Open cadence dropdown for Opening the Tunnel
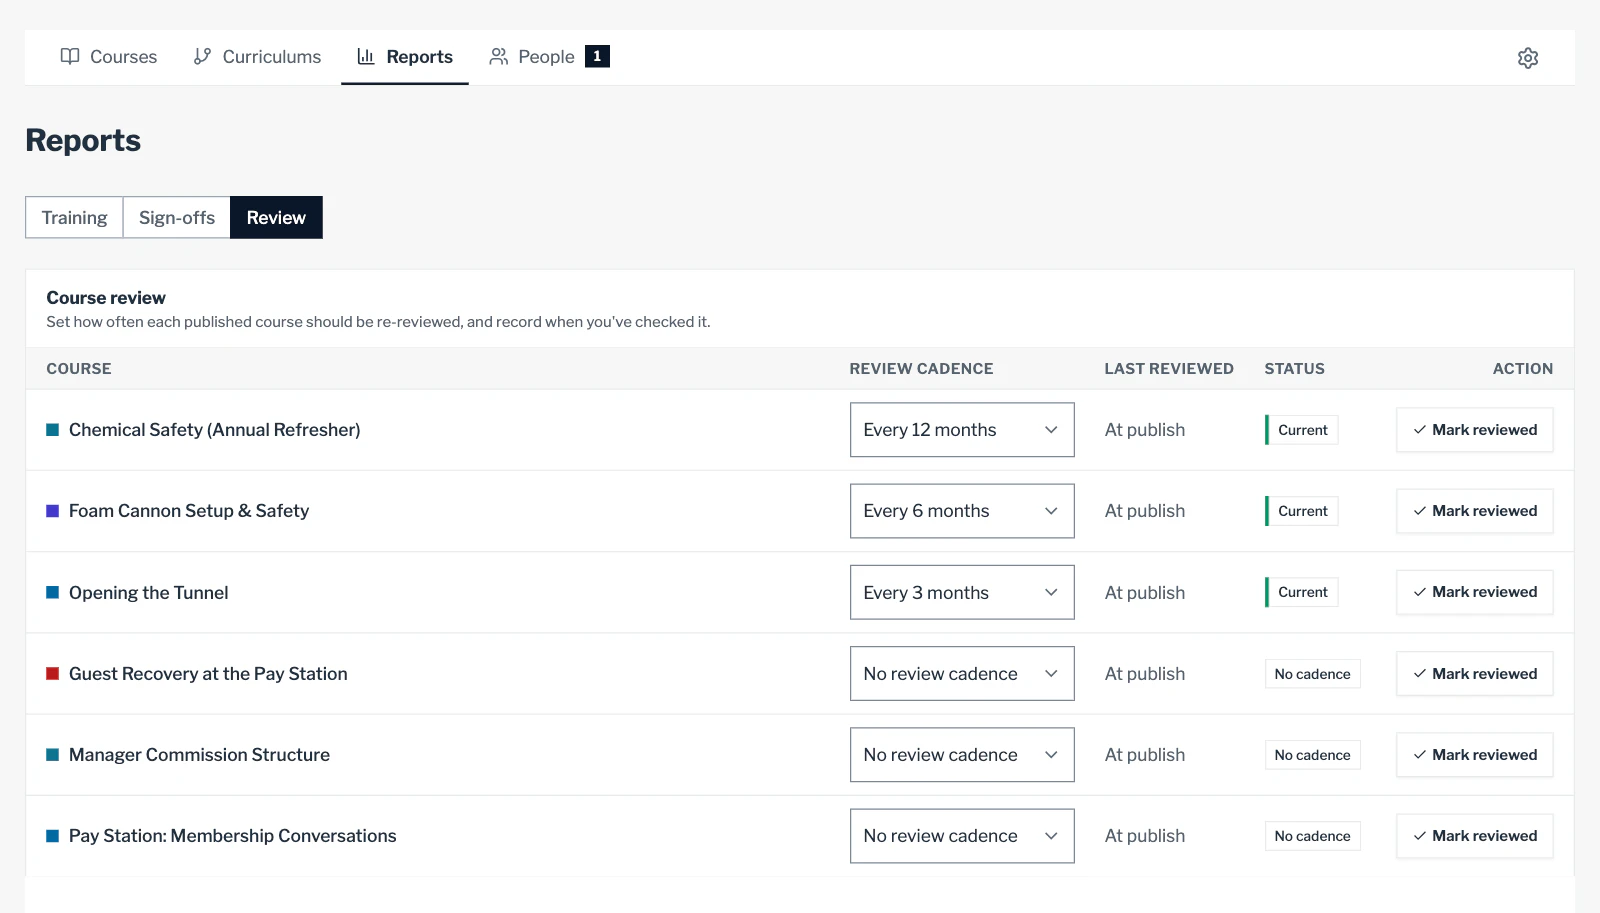The image size is (1600, 913). [x=962, y=592]
